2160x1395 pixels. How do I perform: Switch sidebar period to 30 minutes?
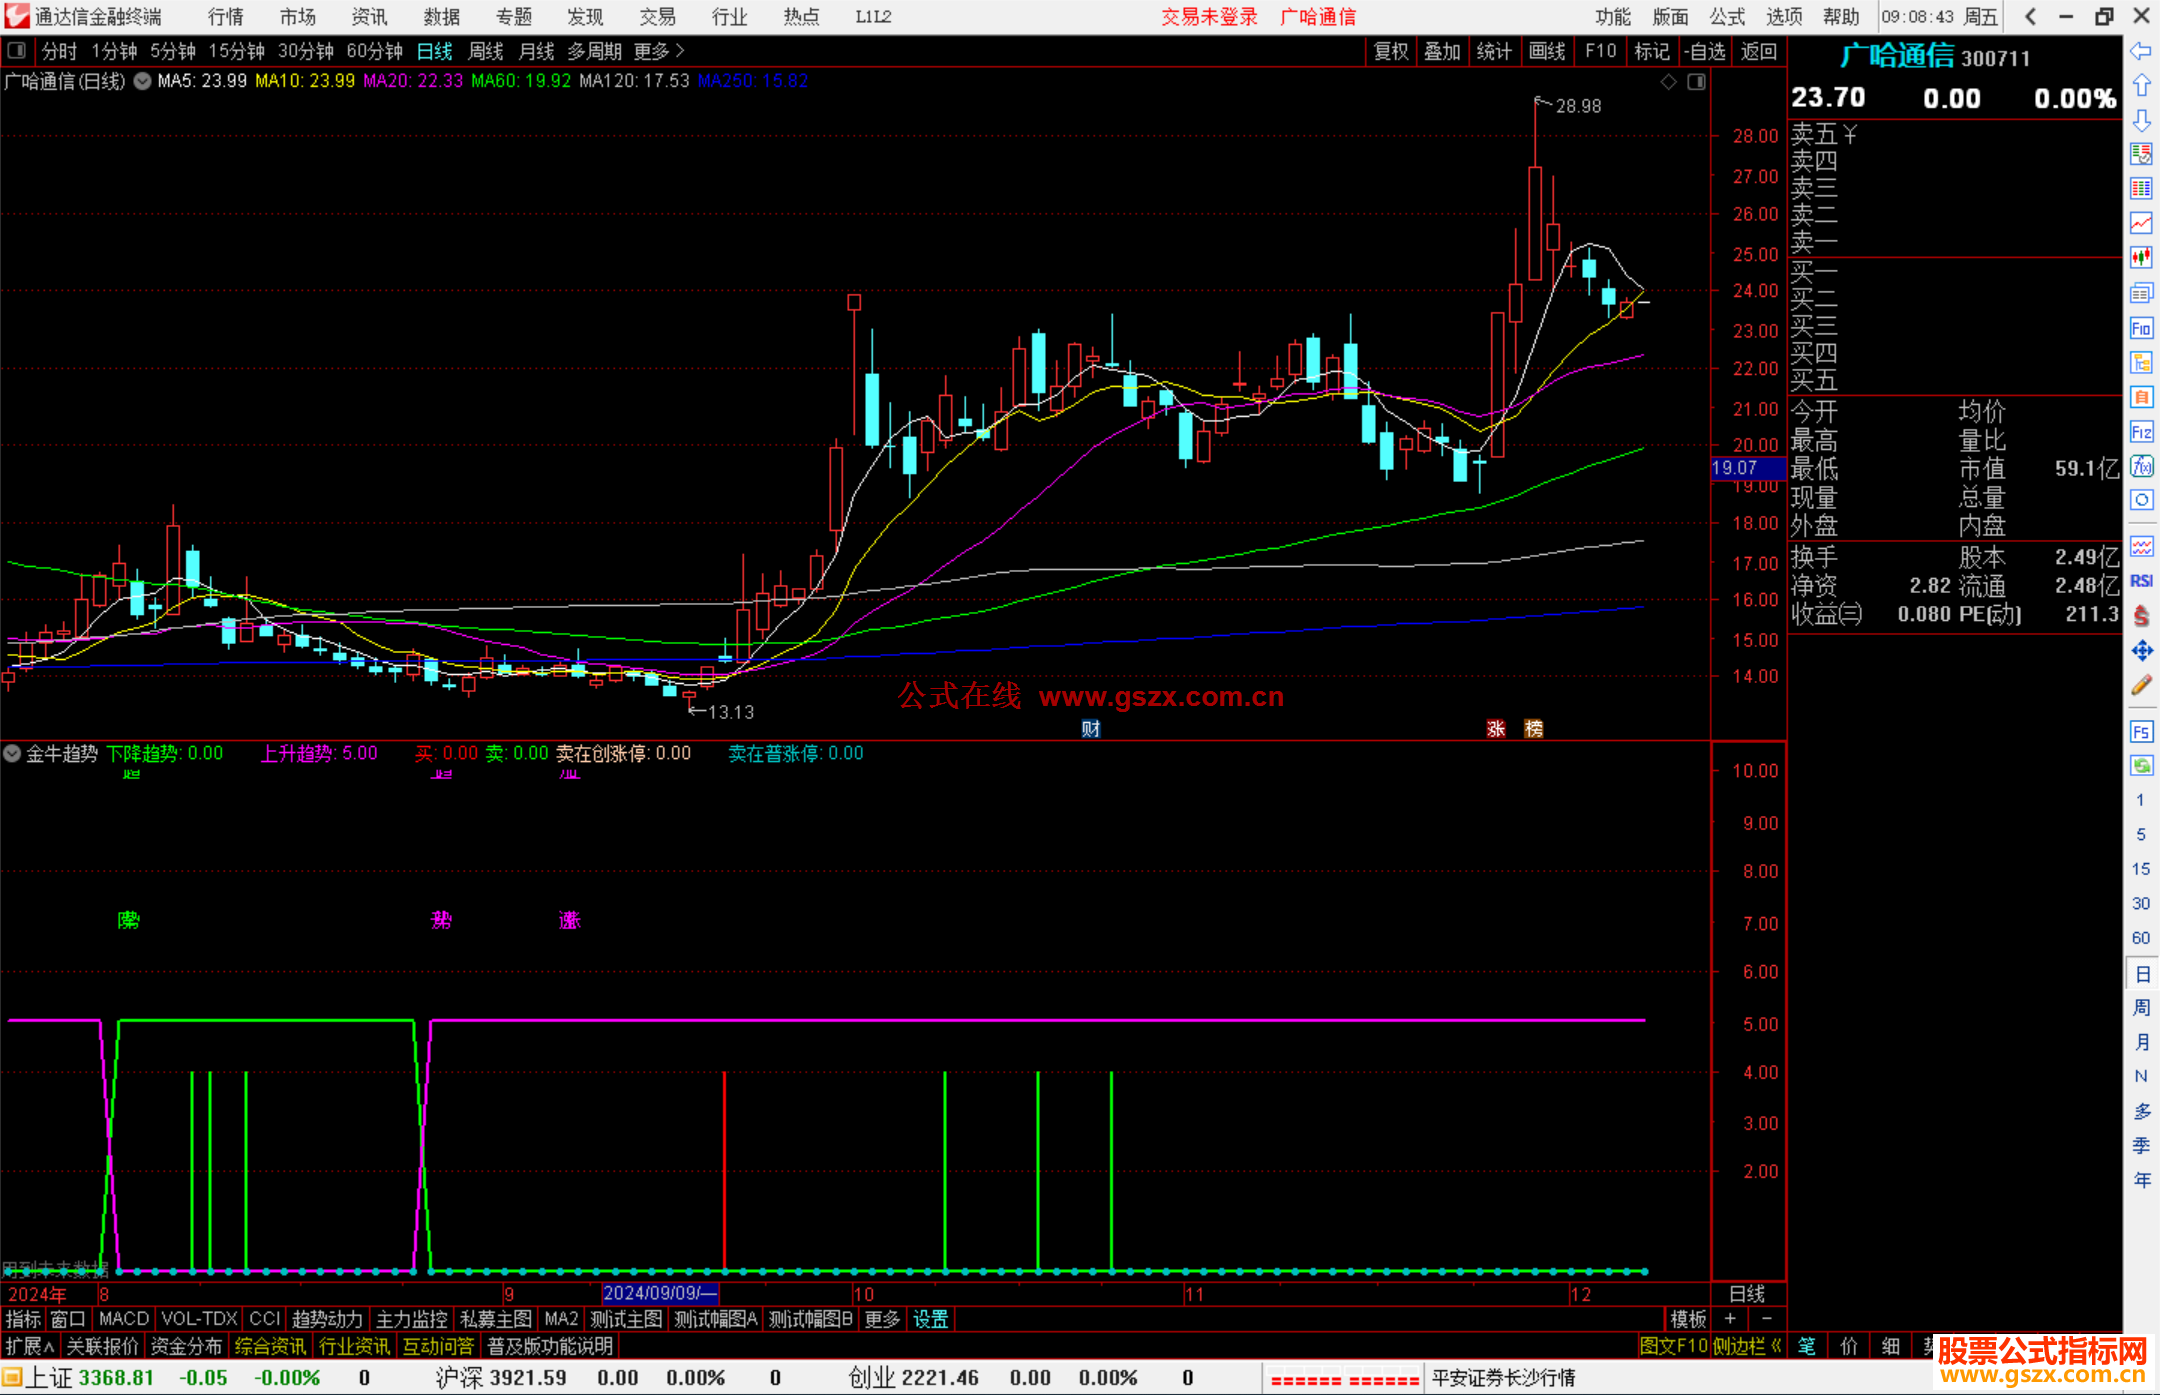click(2140, 903)
